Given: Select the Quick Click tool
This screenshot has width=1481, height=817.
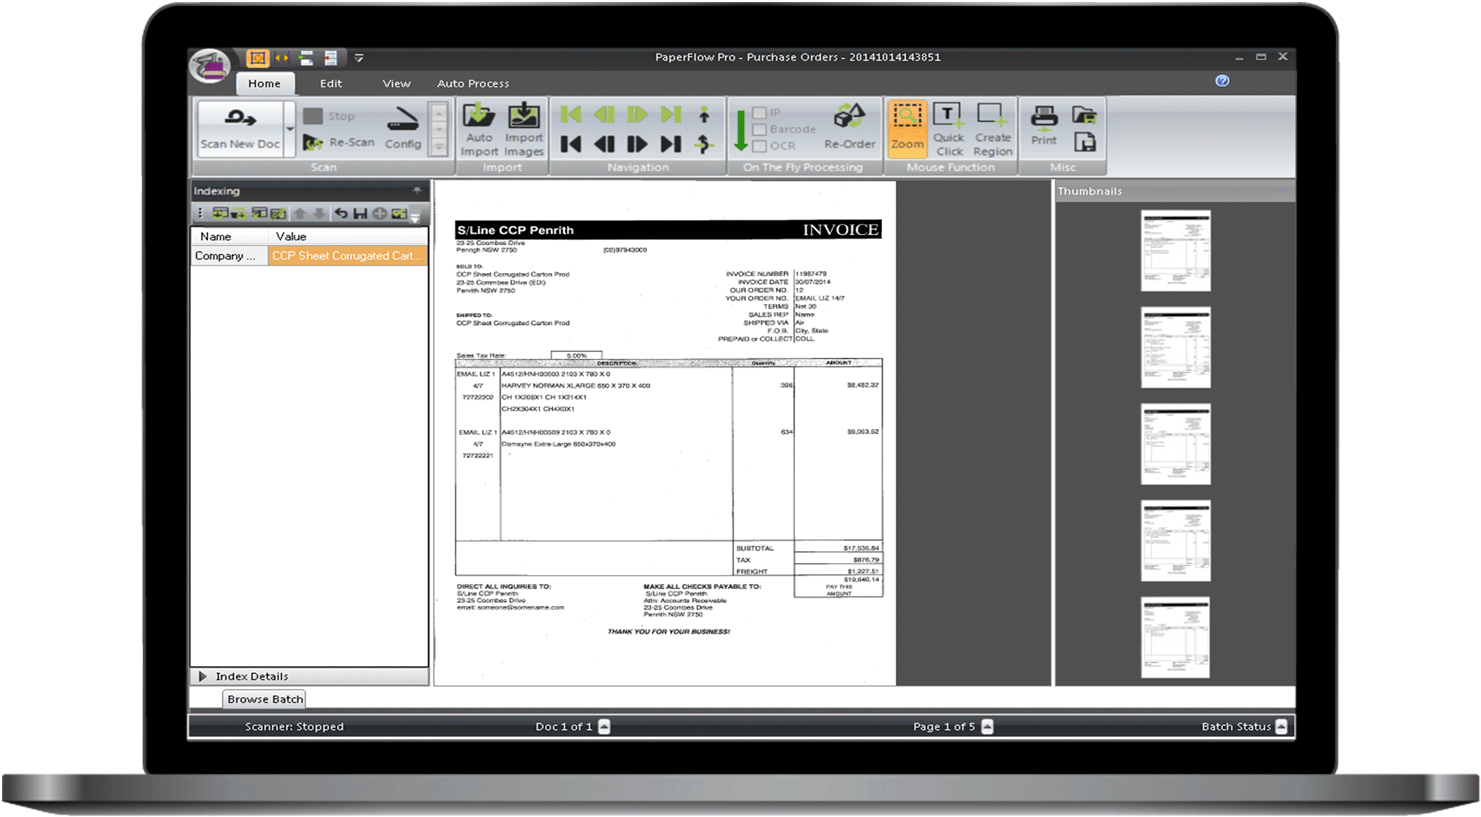Looking at the screenshot, I should pyautogui.click(x=948, y=129).
